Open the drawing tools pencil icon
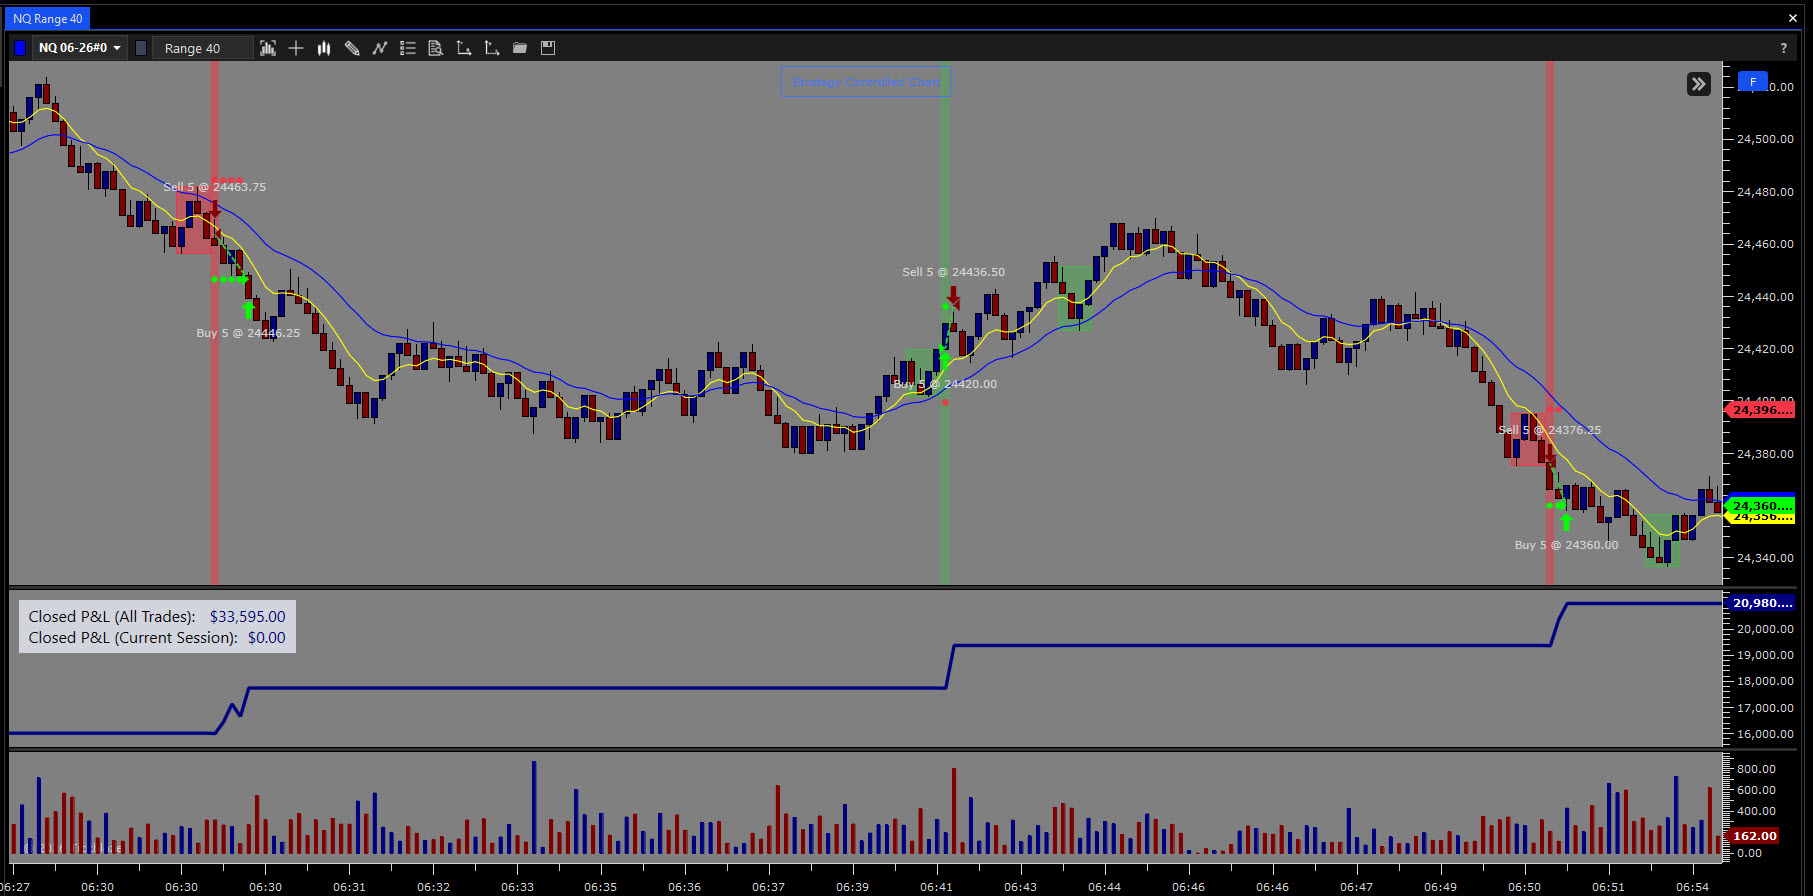The width and height of the screenshot is (1813, 896). coord(352,48)
